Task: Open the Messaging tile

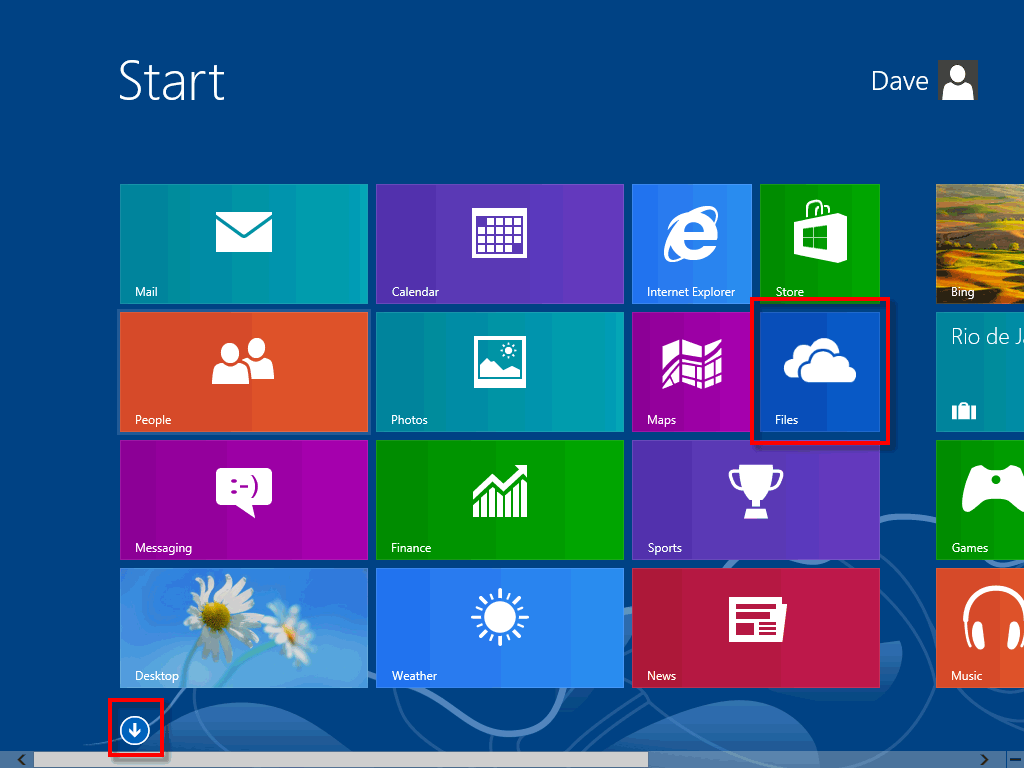Action: click(244, 500)
